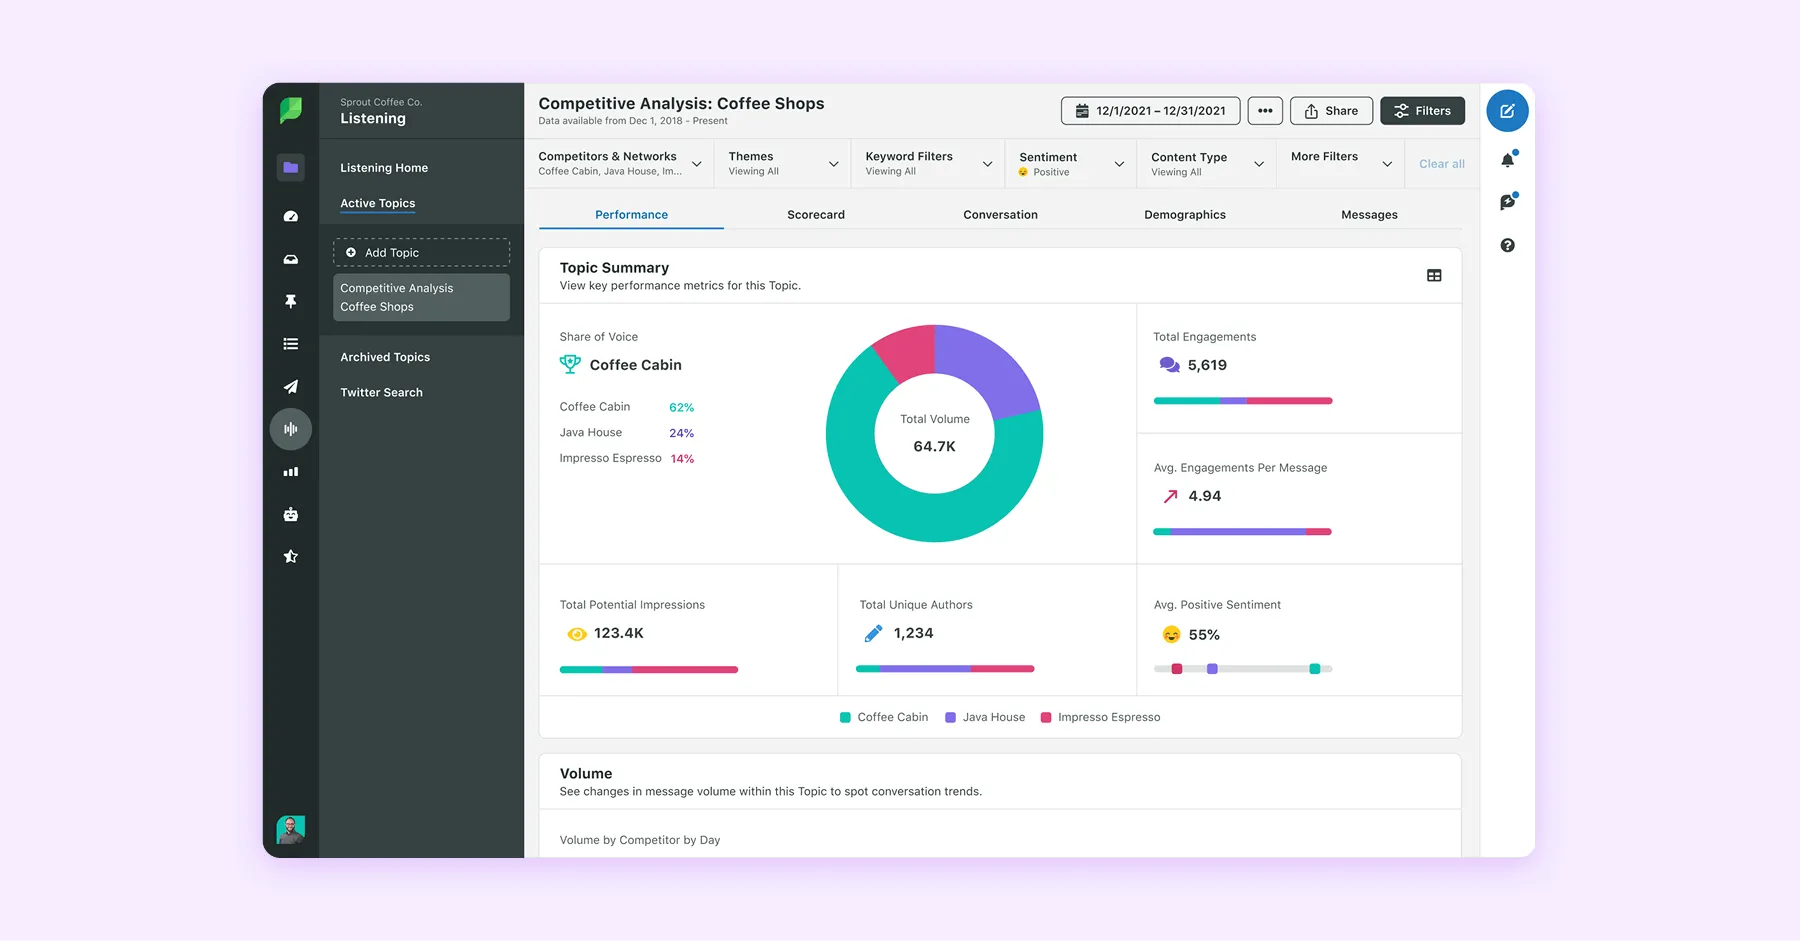Image resolution: width=1800 pixels, height=941 pixels.
Task: Expand the Keyword Filters dropdown
Action: 928,163
